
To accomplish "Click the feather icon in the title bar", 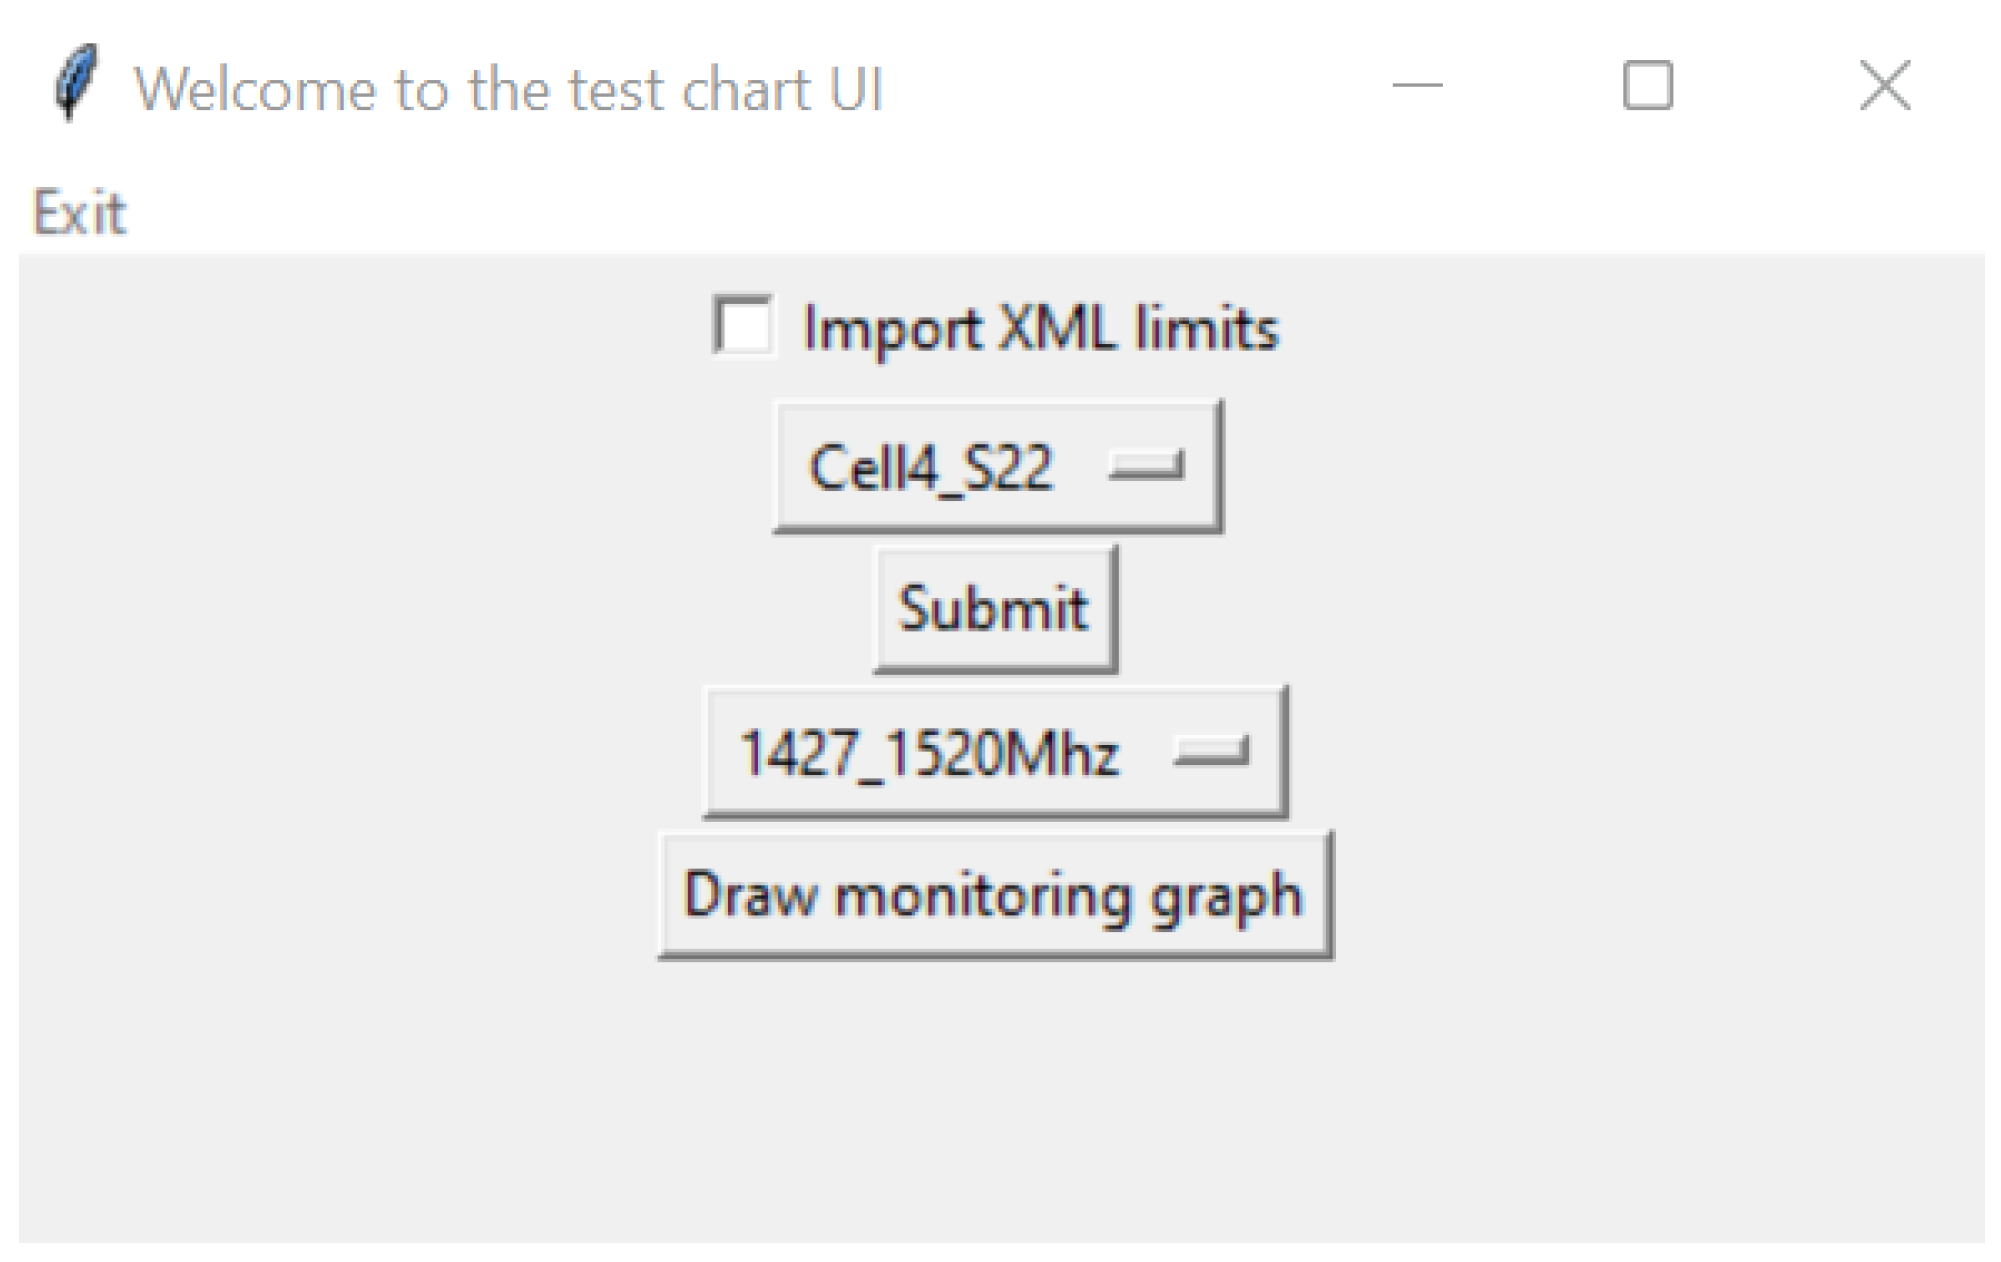I will point(76,84).
